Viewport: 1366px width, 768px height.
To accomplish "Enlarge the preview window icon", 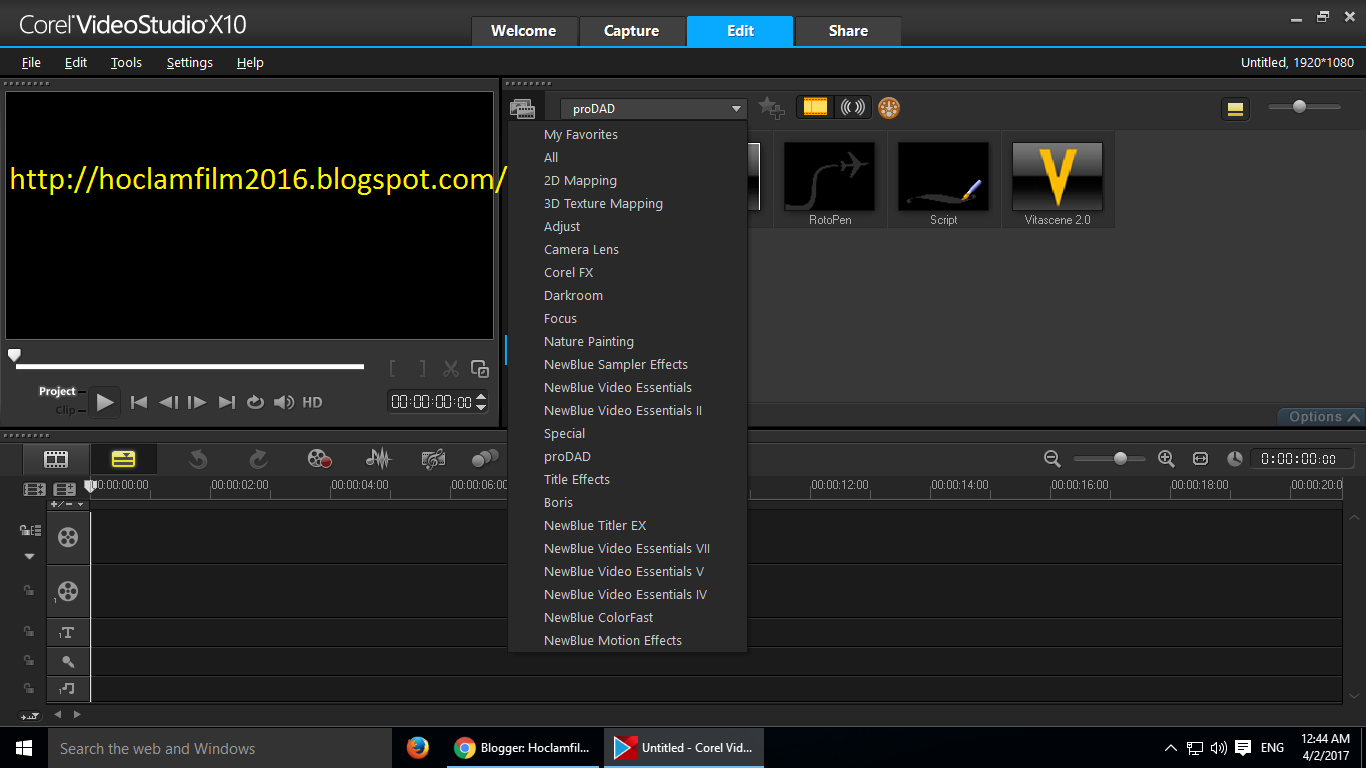I will [480, 369].
